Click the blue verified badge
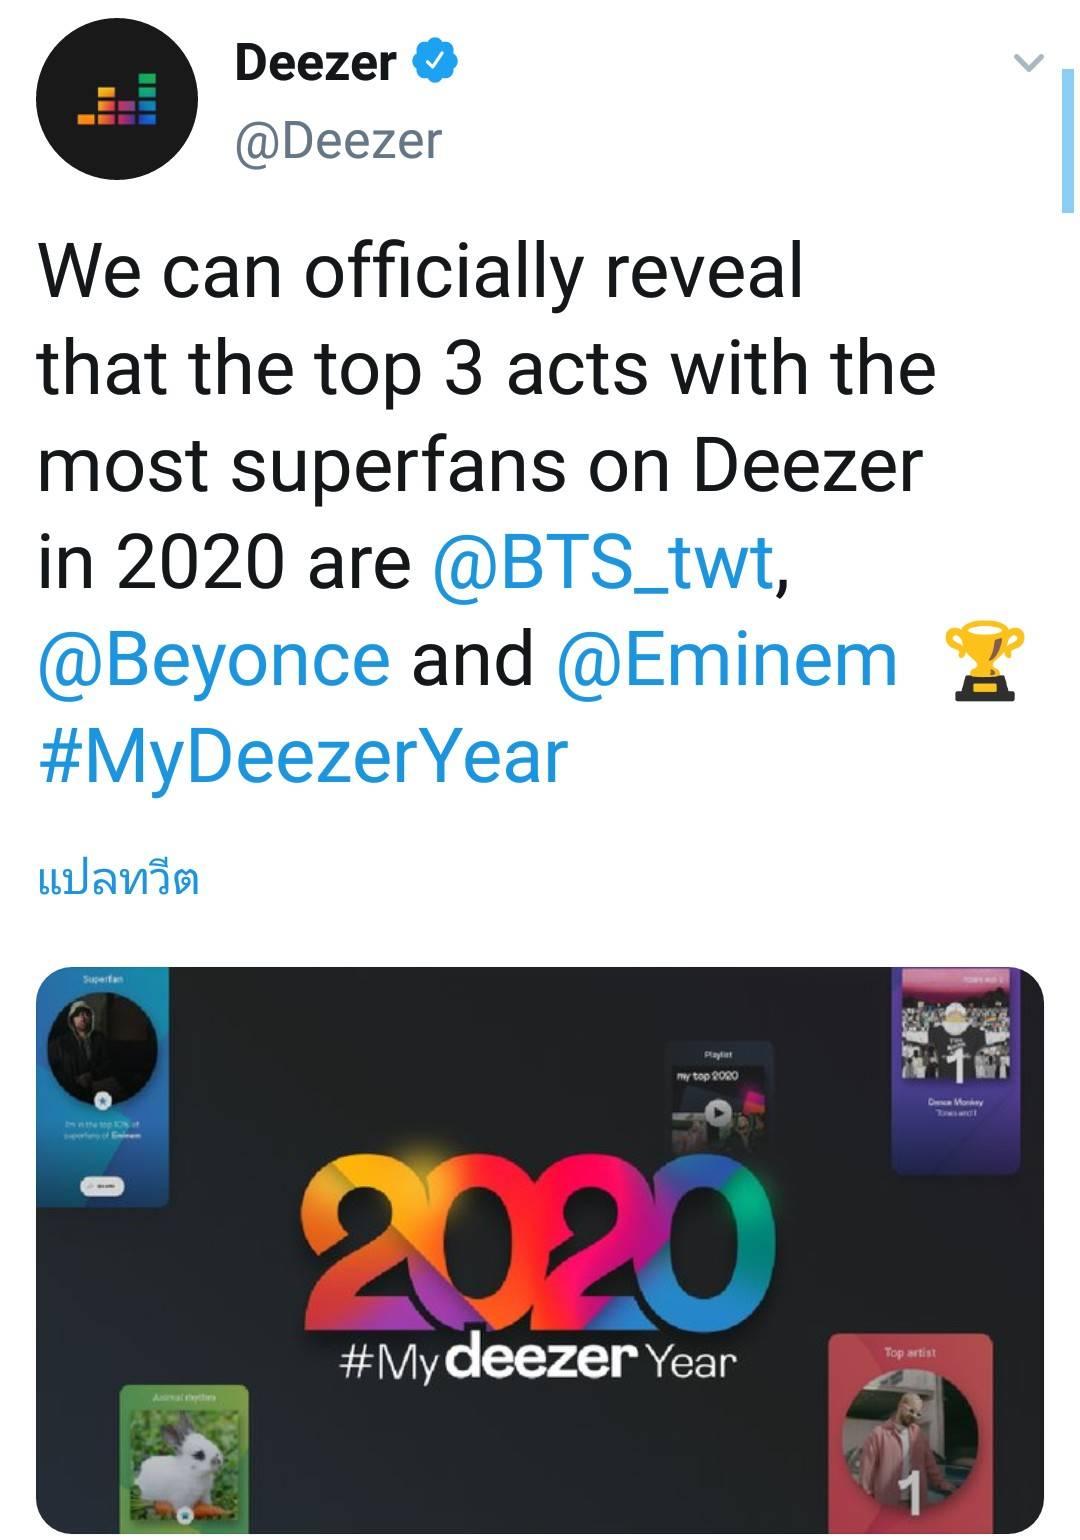 tap(436, 62)
